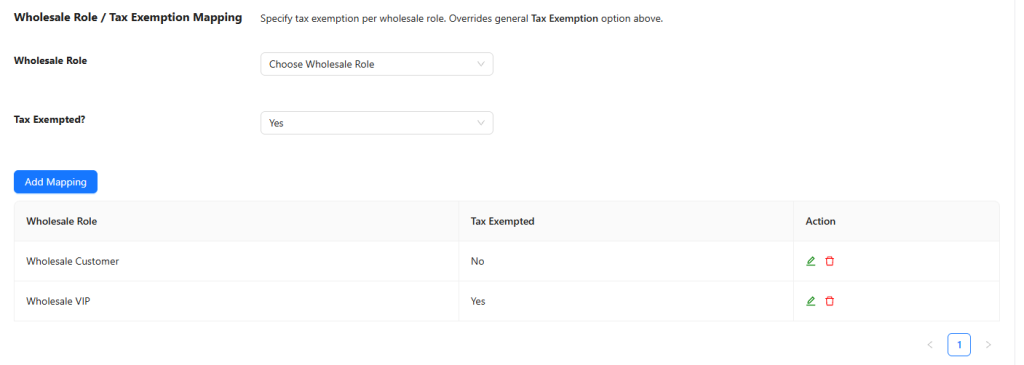
Task: Click the Add Mapping button
Action: 56,182
